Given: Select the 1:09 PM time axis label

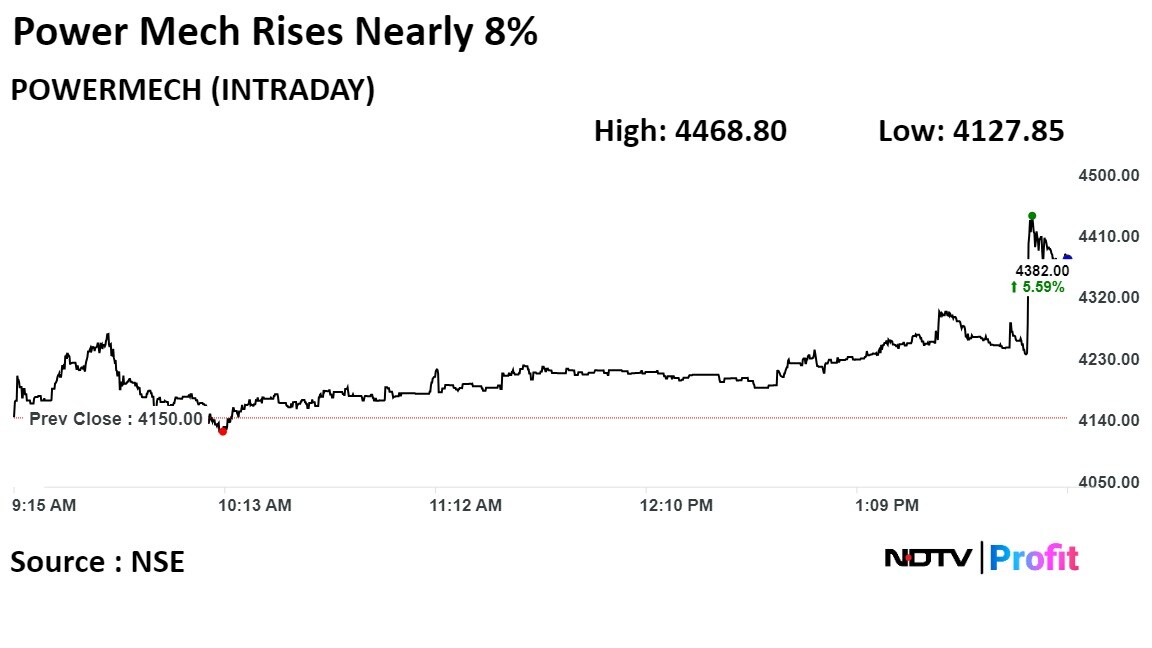Looking at the screenshot, I should pyautogui.click(x=887, y=506).
